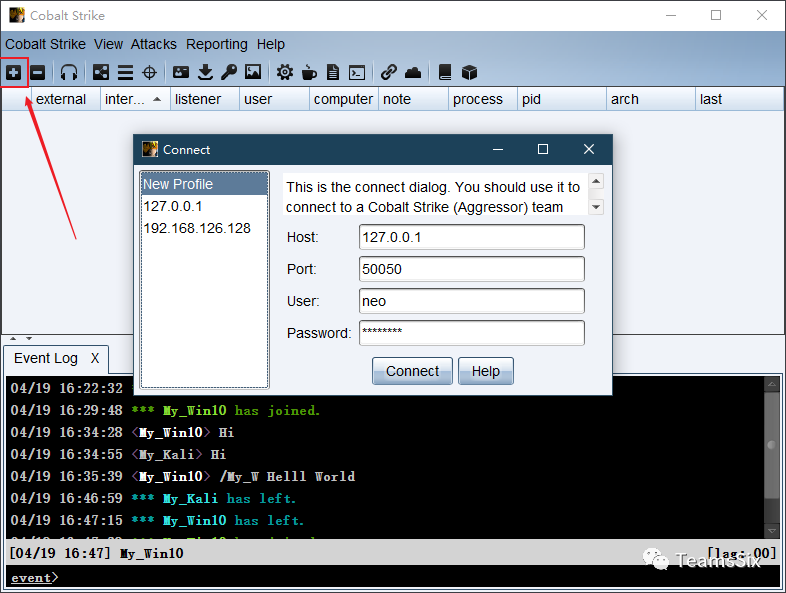
Task: Open the Help menu
Action: coord(271,44)
